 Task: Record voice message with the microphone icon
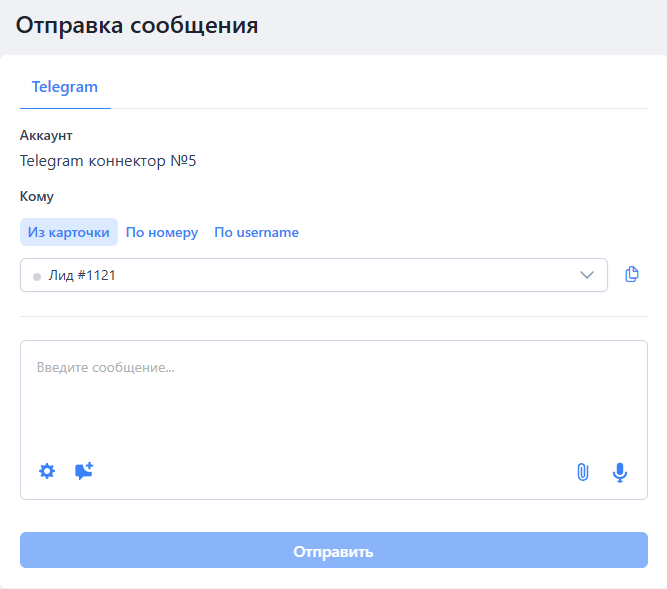620,472
